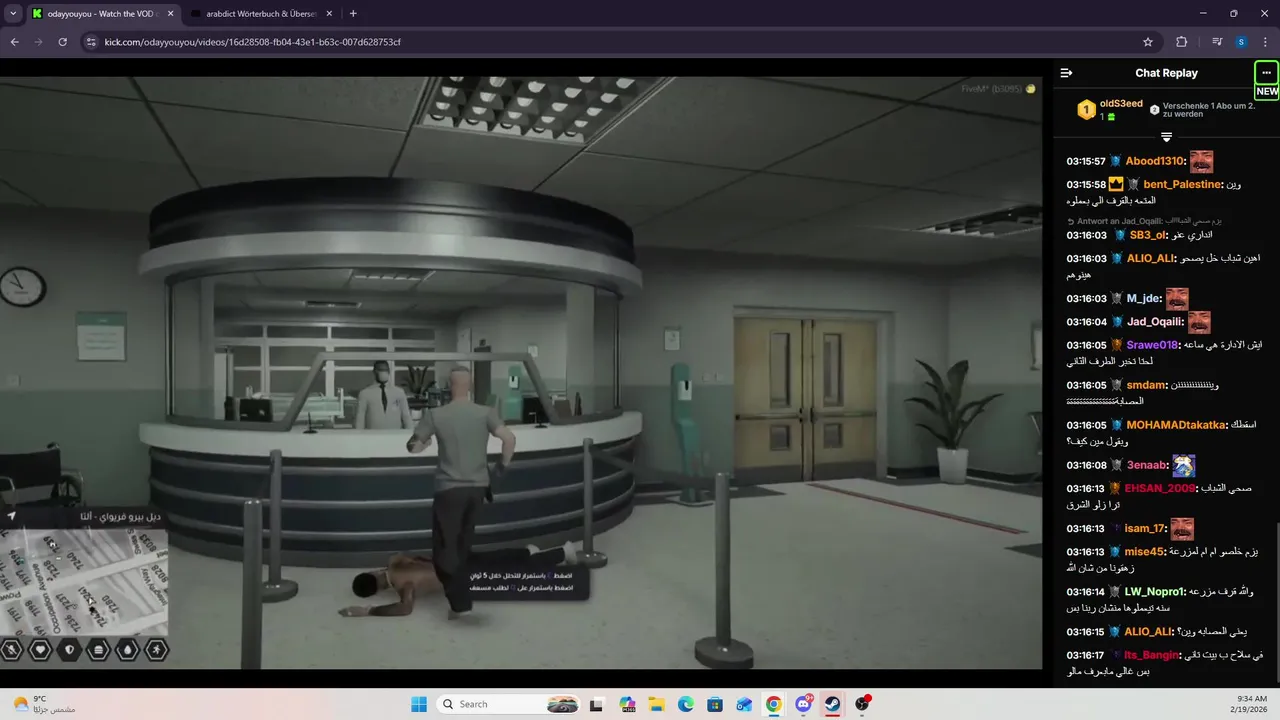The width and height of the screenshot is (1280, 720).
Task: Reload the current page
Action: point(63,42)
